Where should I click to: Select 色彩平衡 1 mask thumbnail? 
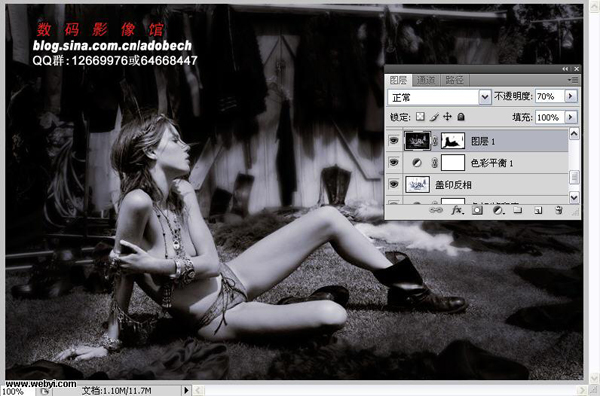coord(453,163)
